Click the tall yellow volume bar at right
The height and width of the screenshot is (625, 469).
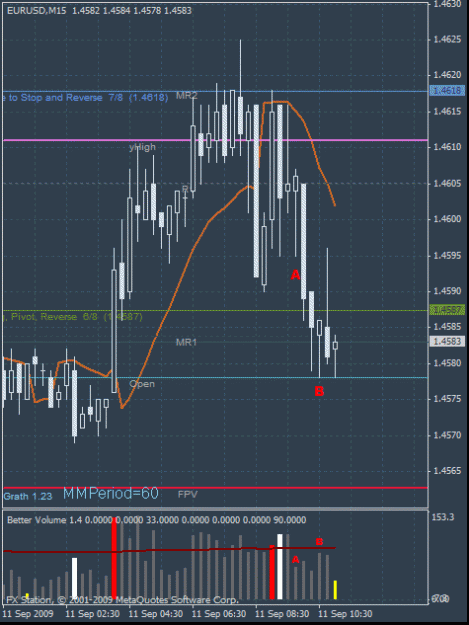click(x=336, y=590)
